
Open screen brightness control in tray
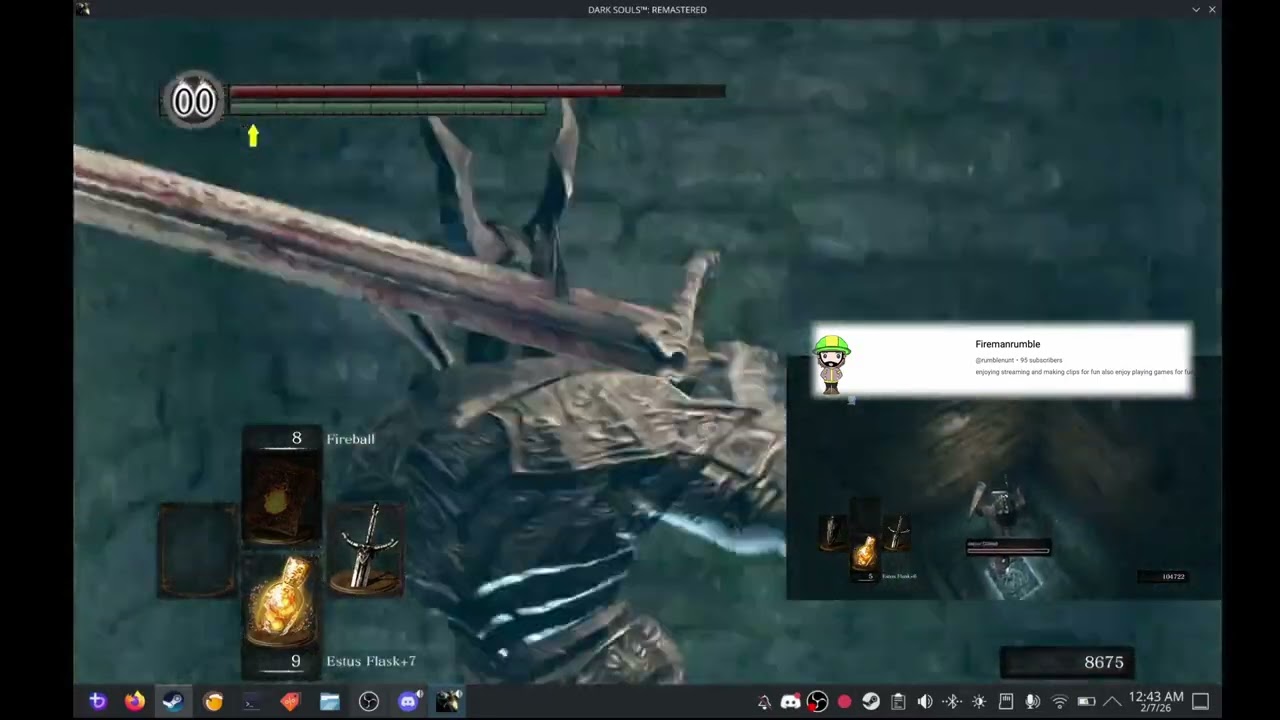point(979,702)
